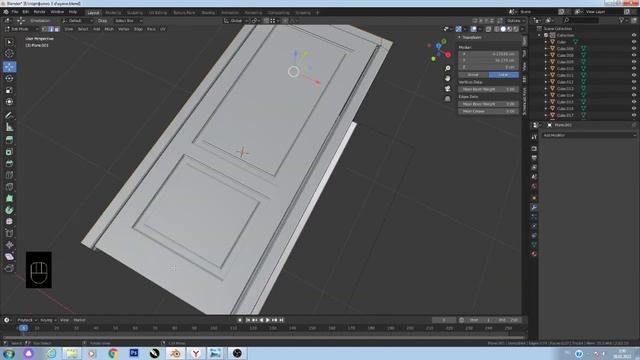Select the Transform tool

[9, 102]
